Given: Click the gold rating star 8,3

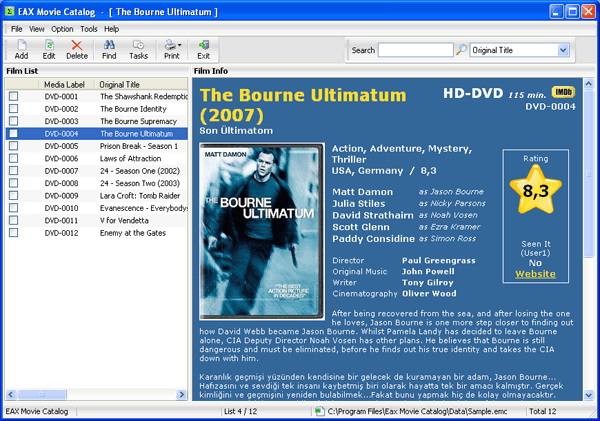Looking at the screenshot, I should 536,190.
